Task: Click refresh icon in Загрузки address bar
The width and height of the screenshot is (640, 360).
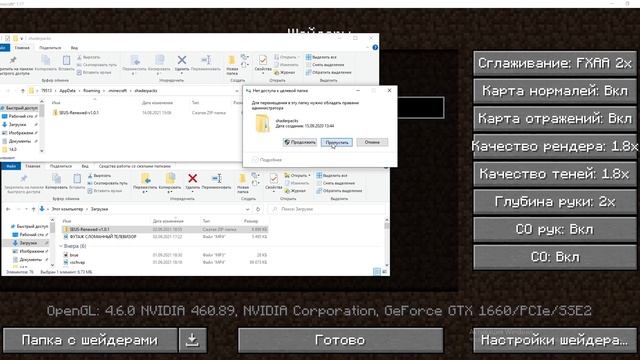Action: (258, 209)
